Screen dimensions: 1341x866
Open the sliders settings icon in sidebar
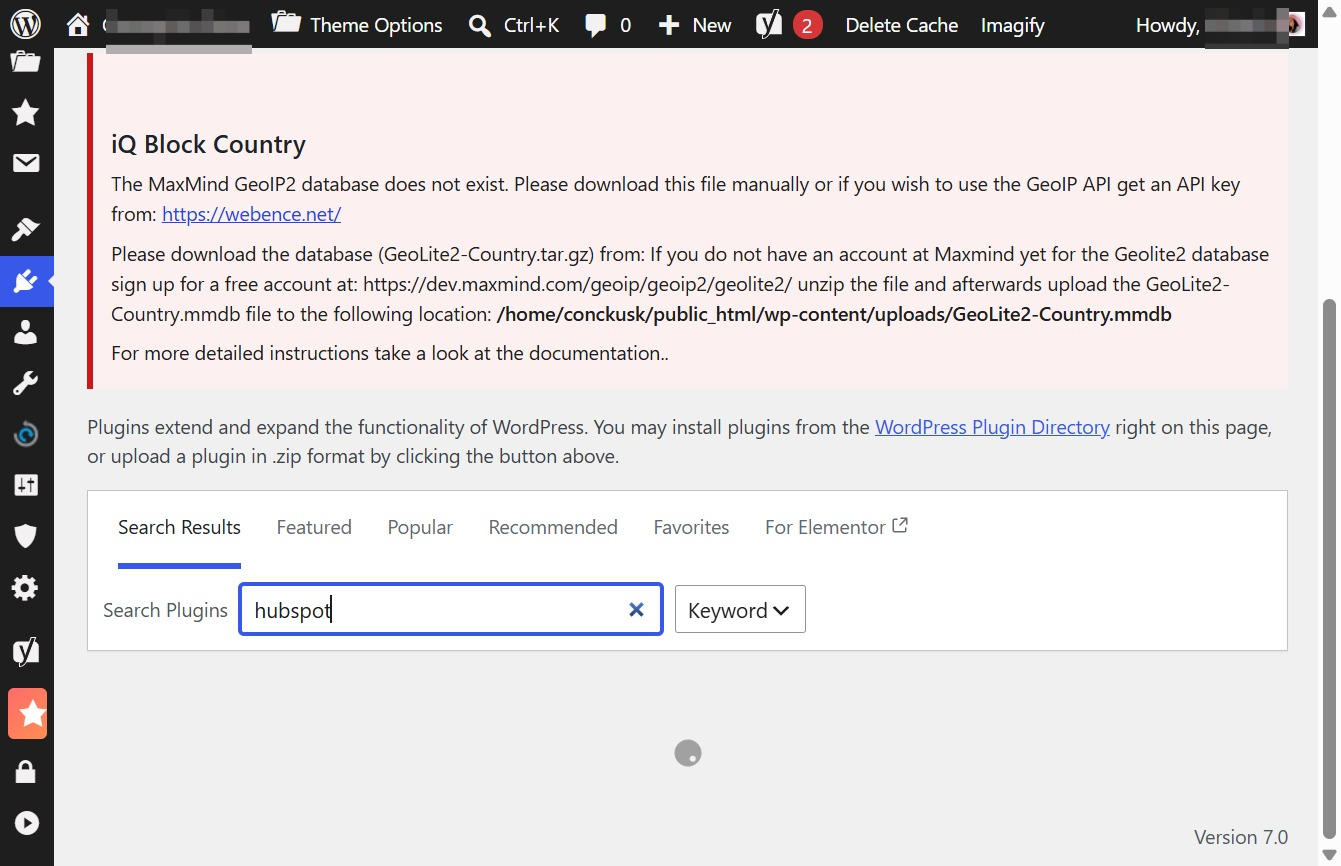click(x=26, y=485)
